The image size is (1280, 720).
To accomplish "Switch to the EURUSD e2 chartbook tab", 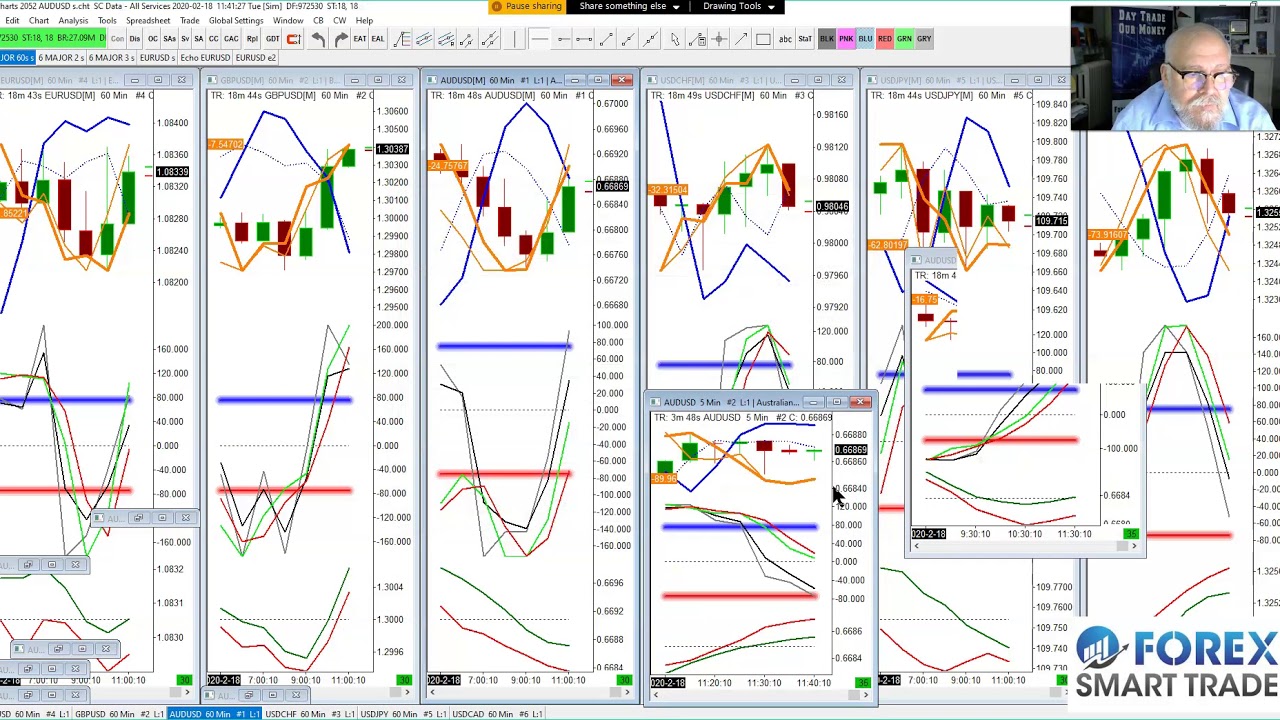I will click(255, 57).
